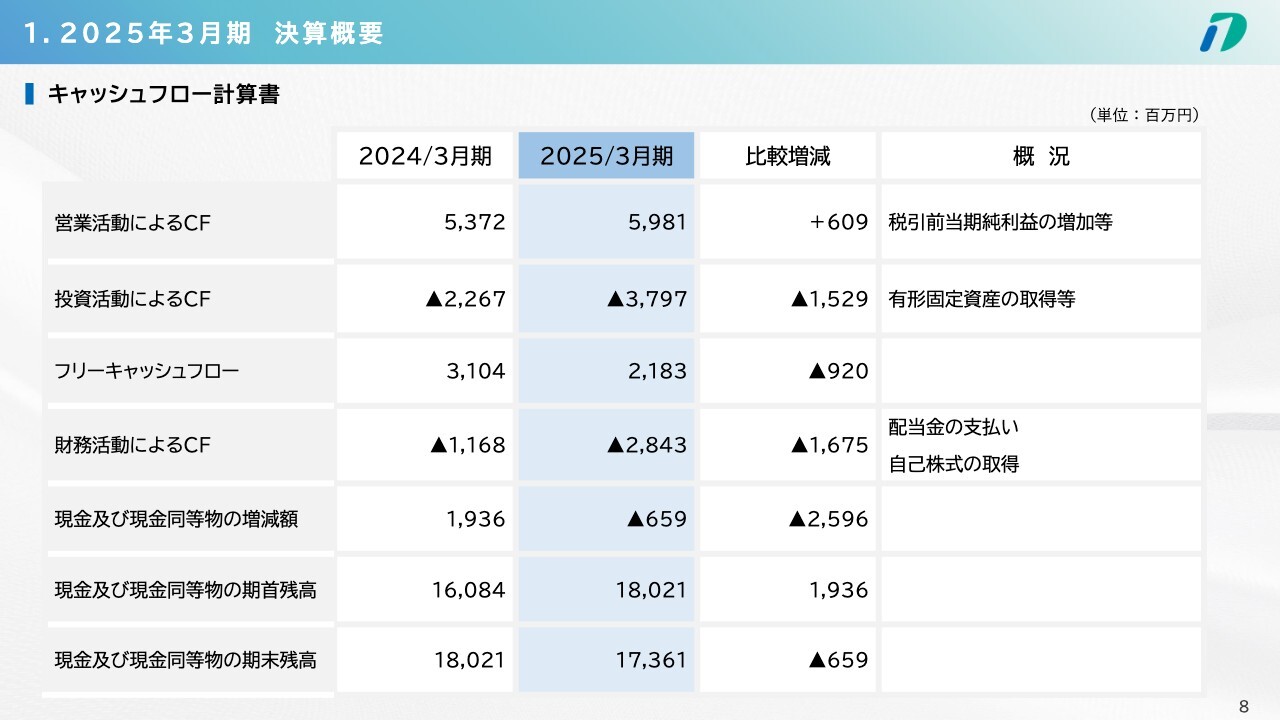1280x720 pixels.
Task: Click the company logo at top right
Action: click(1223, 32)
